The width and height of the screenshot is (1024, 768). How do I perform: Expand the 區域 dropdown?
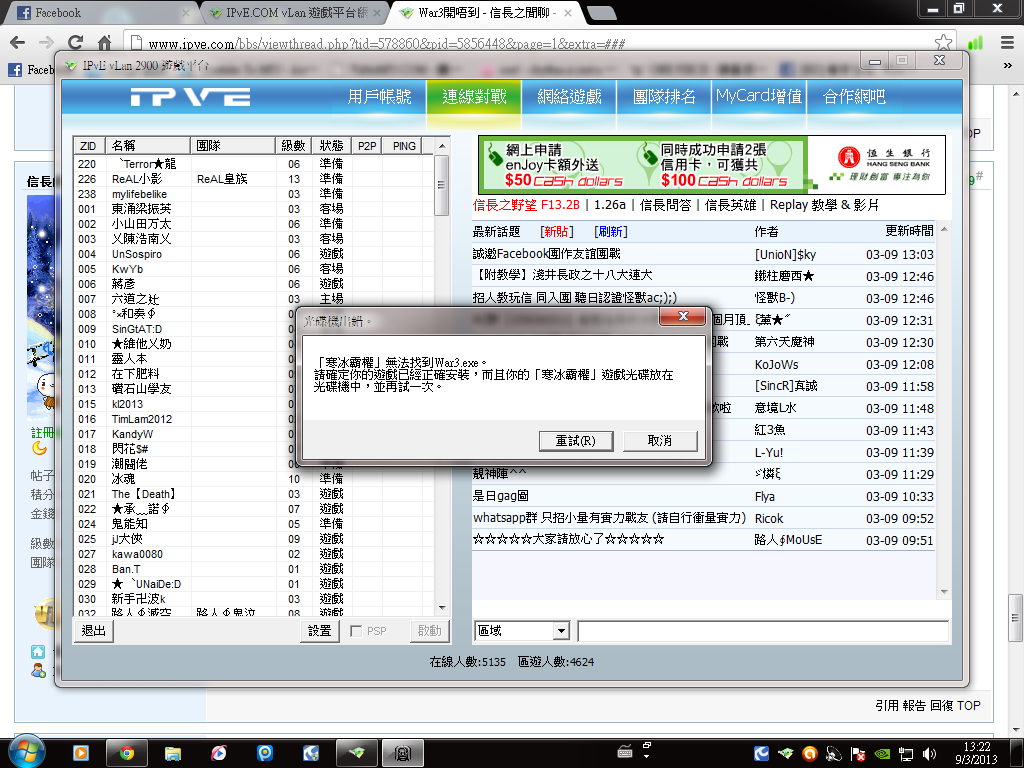coord(560,631)
